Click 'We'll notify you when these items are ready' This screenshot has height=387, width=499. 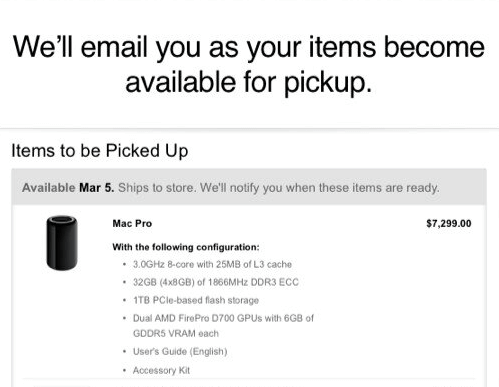point(319,188)
